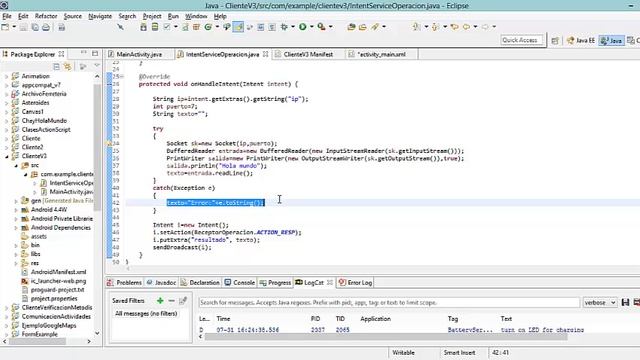Toggle Link with Editor in Package Explorer
Image resolution: width=640 pixels, height=360 pixels.
click(x=67, y=66)
